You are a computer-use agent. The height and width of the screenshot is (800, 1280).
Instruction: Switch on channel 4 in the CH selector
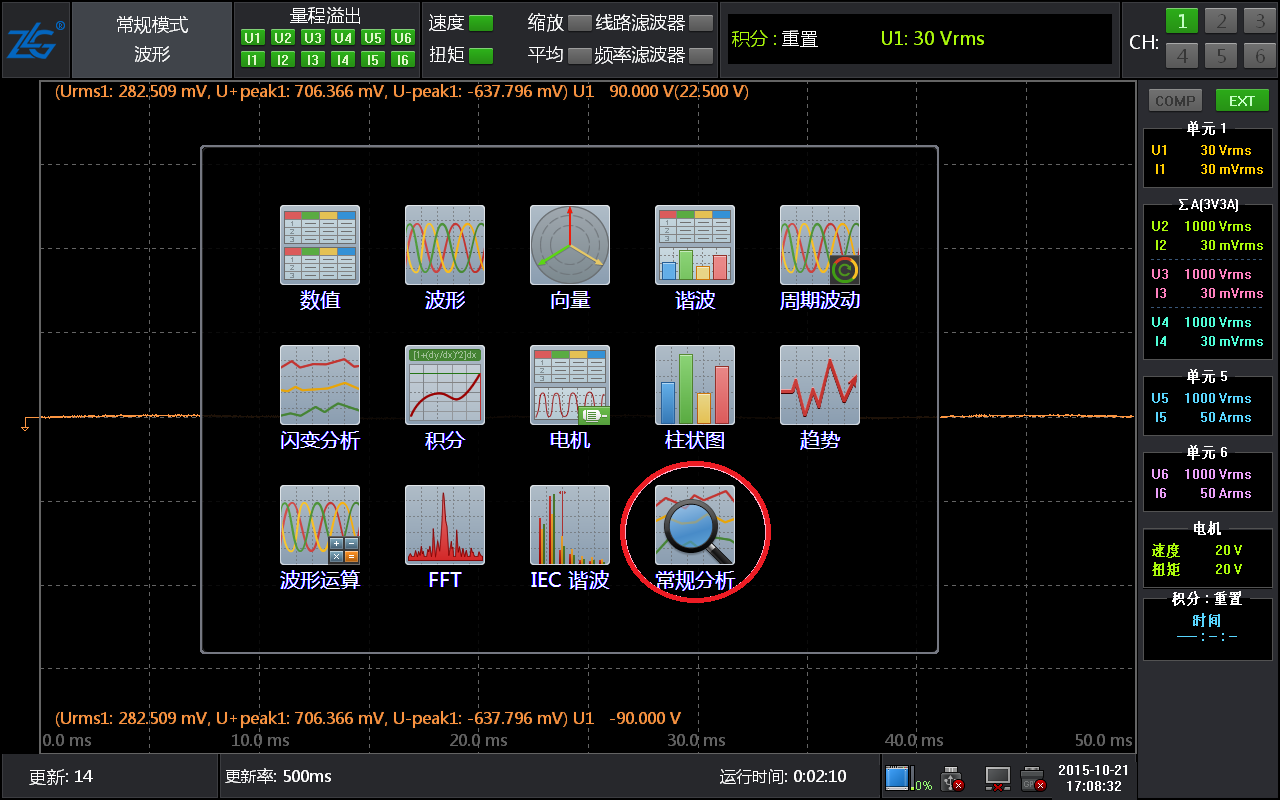[1182, 56]
